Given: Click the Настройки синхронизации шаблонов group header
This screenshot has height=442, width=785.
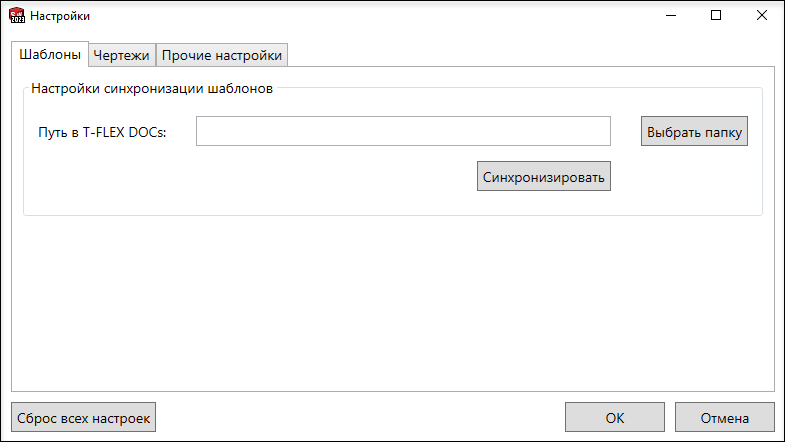Looking at the screenshot, I should [152, 89].
